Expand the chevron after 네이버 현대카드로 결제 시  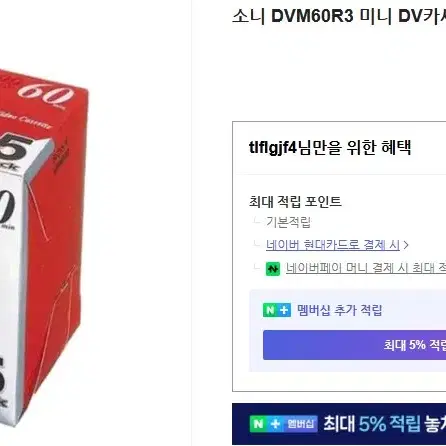(406, 245)
